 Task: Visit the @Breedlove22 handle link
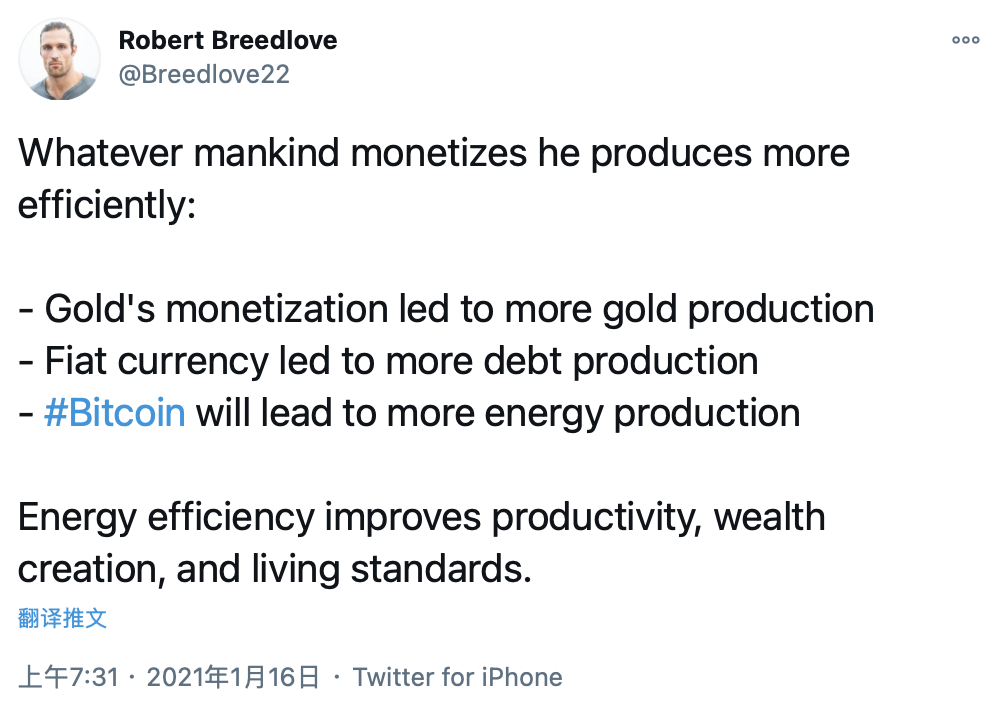click(x=204, y=74)
